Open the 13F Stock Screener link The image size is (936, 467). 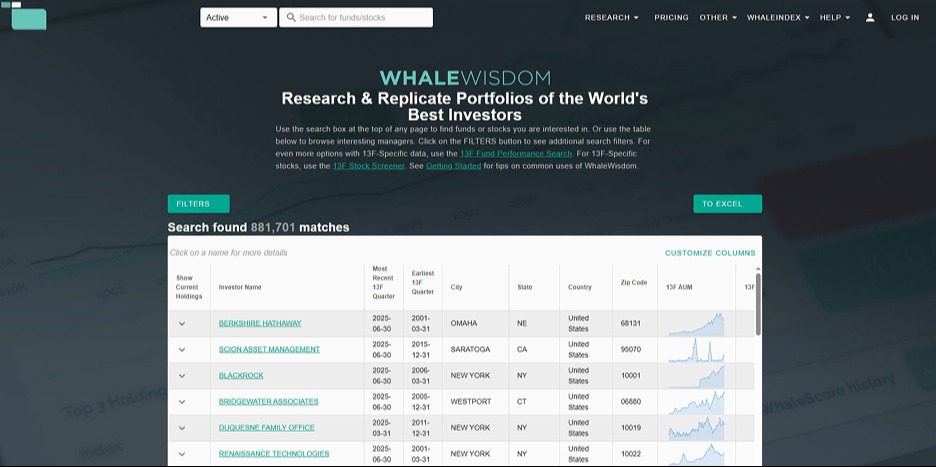(368, 166)
